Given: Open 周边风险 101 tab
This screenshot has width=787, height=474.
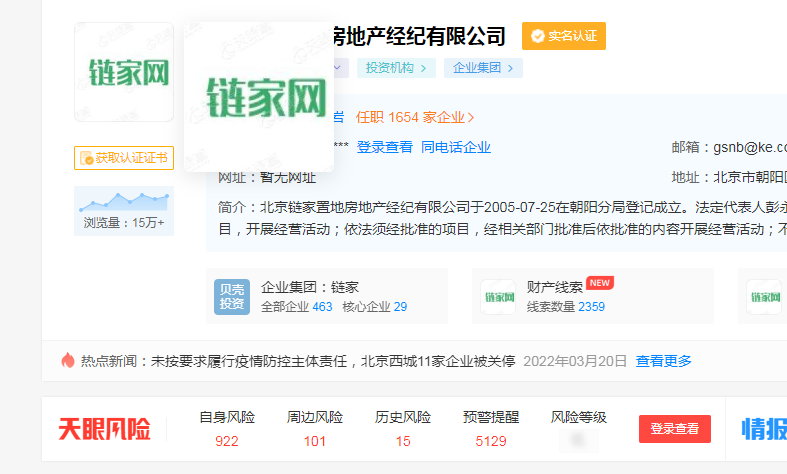Looking at the screenshot, I should (315, 429).
